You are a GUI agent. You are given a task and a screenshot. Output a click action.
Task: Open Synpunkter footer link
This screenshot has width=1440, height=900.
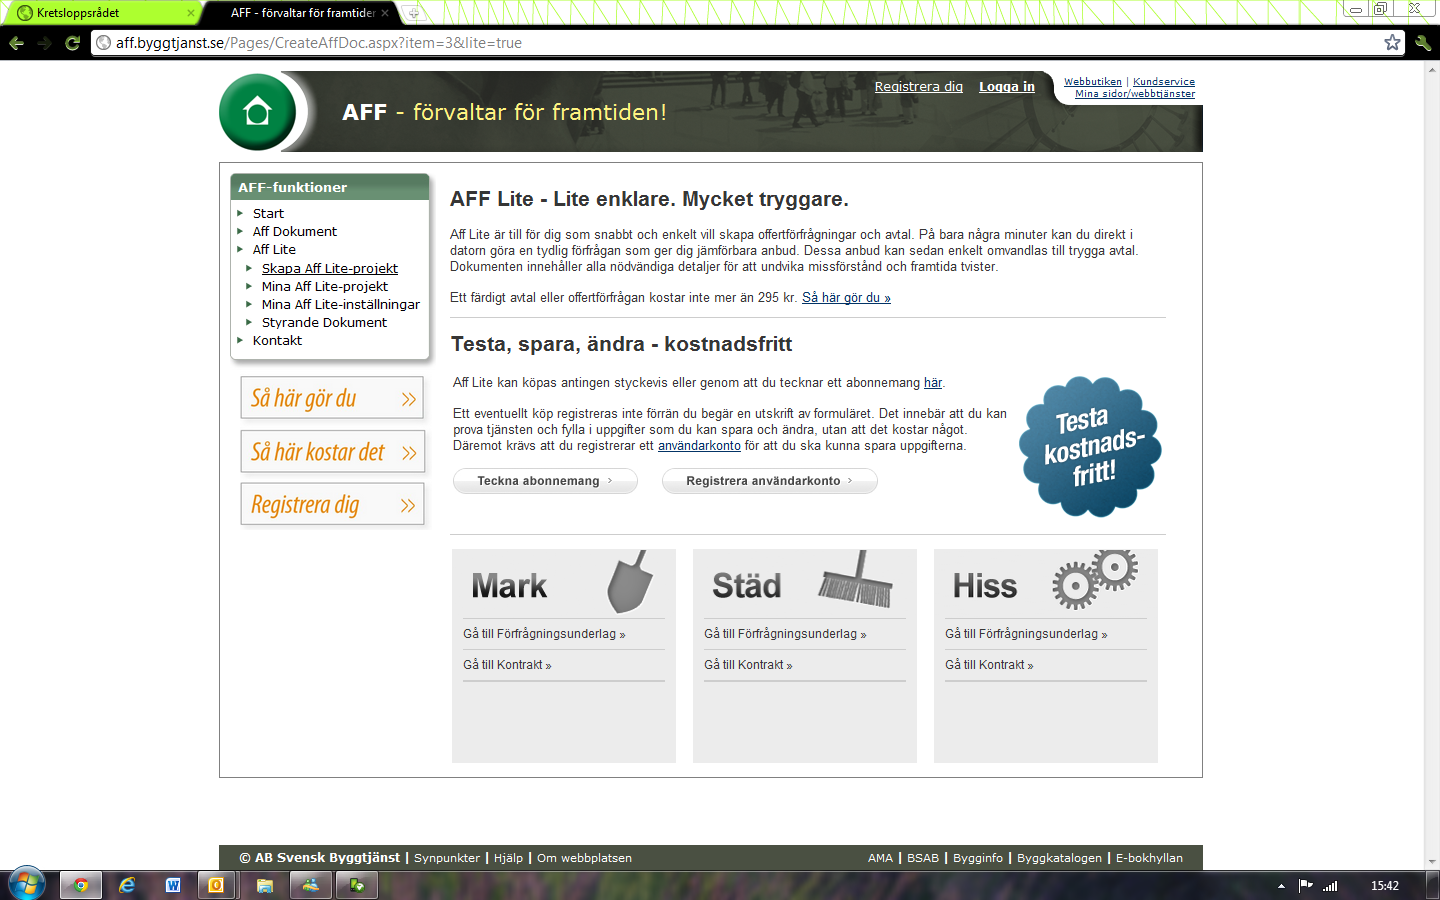[447, 858]
